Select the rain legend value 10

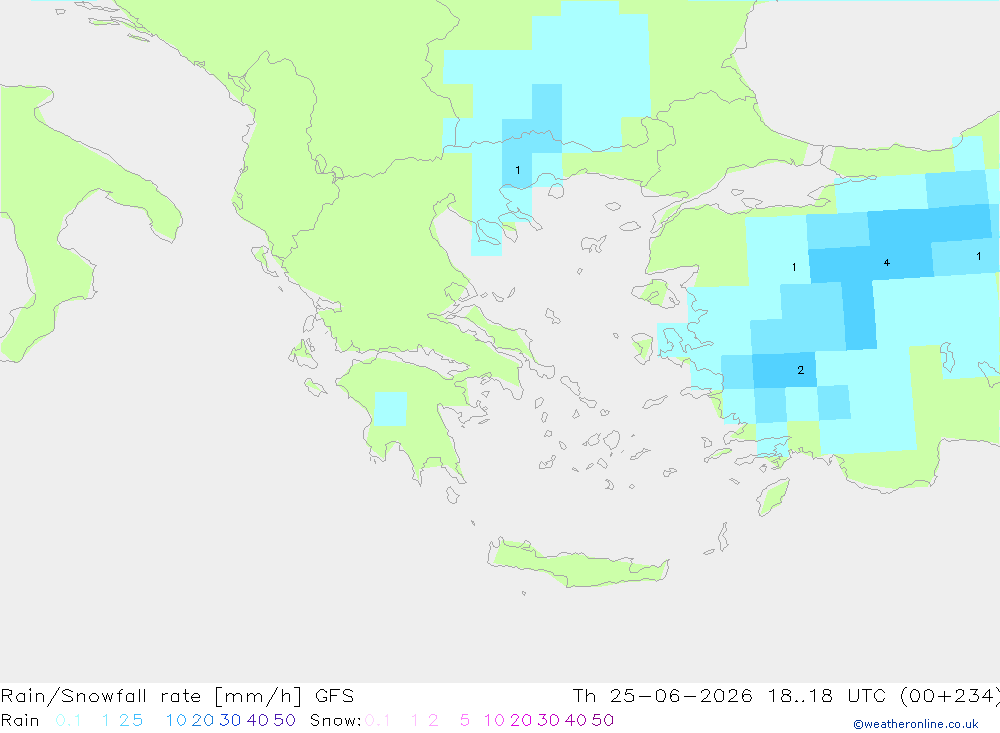pyautogui.click(x=176, y=720)
